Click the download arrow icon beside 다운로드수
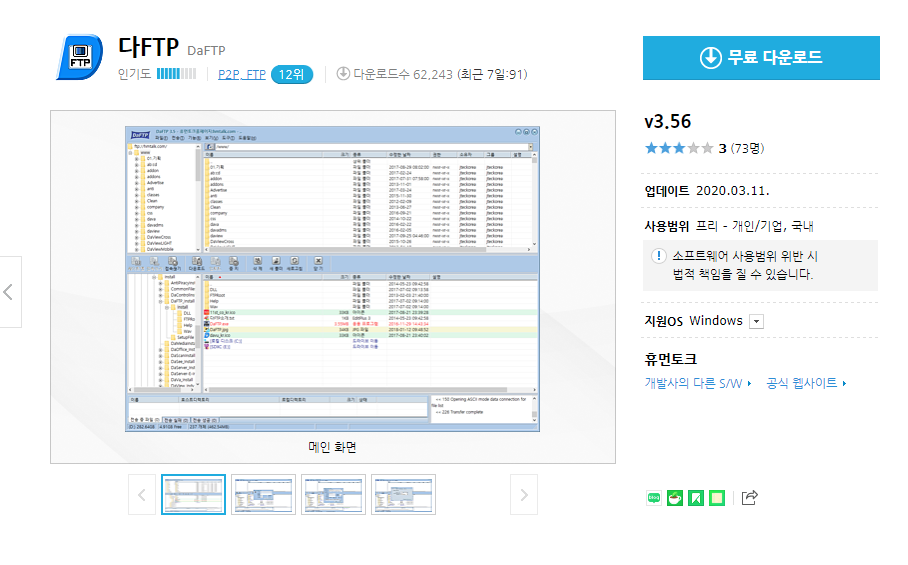This screenshot has height=565, width=908. [343, 74]
